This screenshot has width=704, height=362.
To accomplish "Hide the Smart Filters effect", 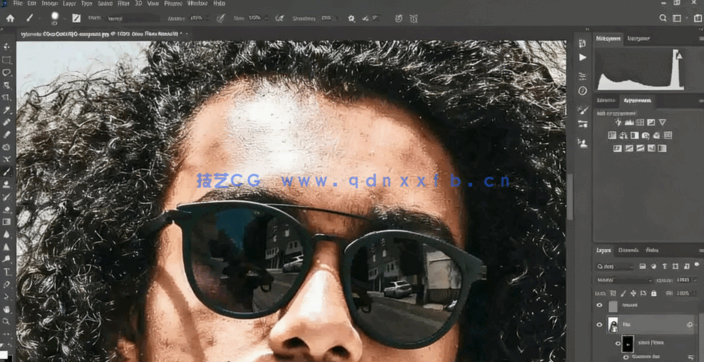I will coord(617,343).
